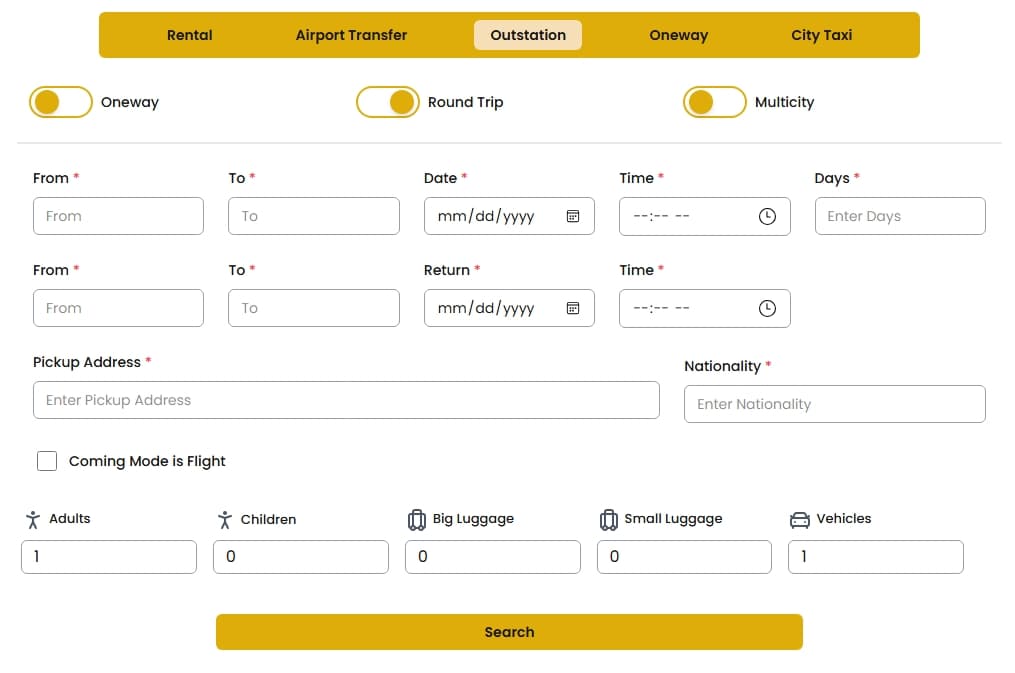Click the Vehicles car icon
The width and height of the screenshot is (1015, 673).
pyautogui.click(x=800, y=520)
